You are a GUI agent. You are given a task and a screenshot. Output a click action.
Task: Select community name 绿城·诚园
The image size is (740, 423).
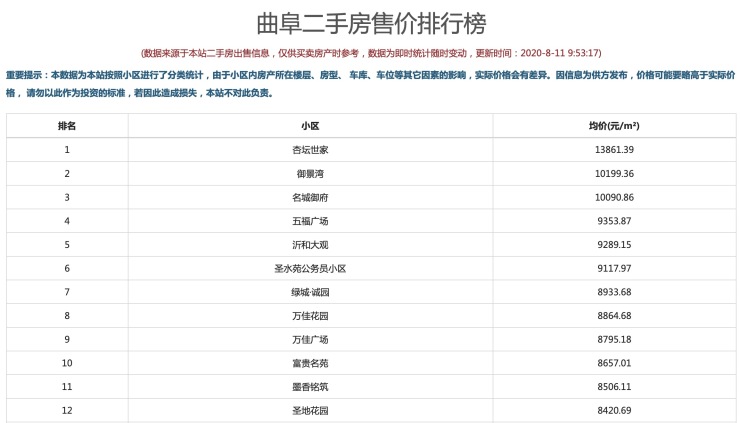click(x=310, y=292)
